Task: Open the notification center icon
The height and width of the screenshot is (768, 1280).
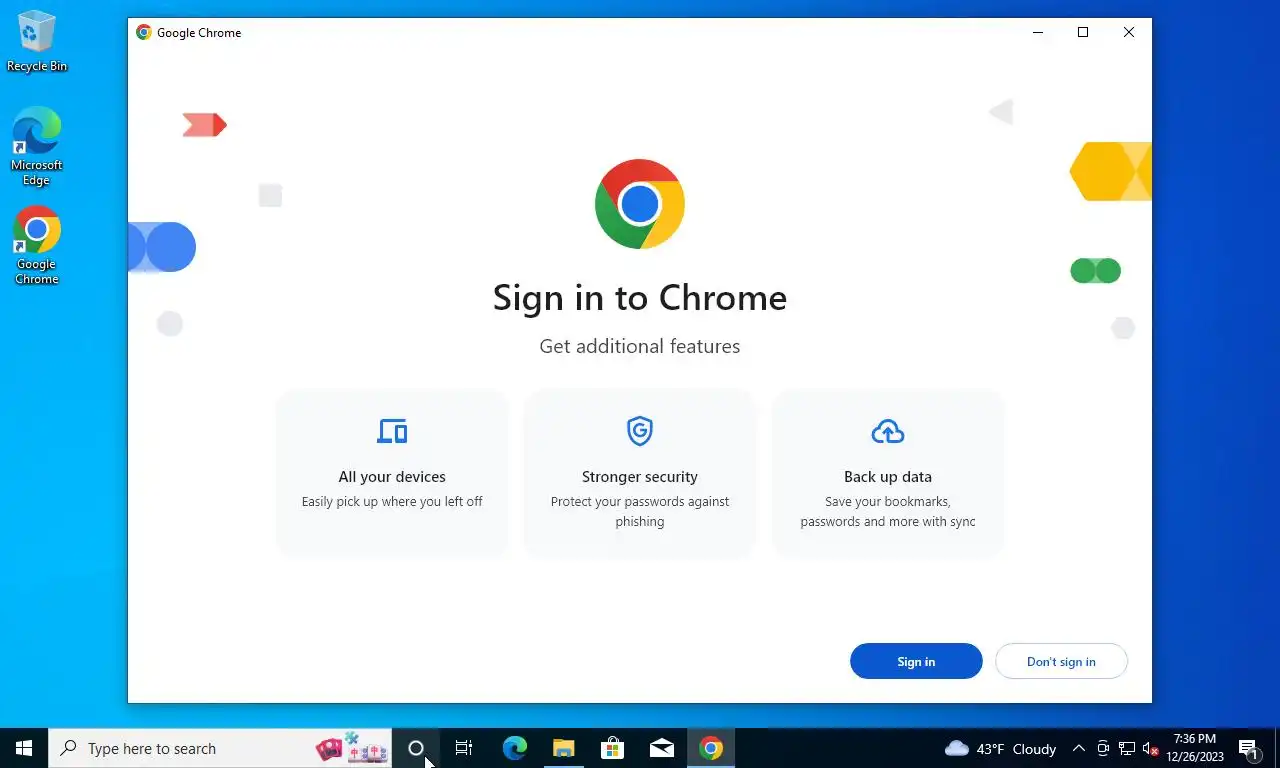Action: [x=1249, y=748]
